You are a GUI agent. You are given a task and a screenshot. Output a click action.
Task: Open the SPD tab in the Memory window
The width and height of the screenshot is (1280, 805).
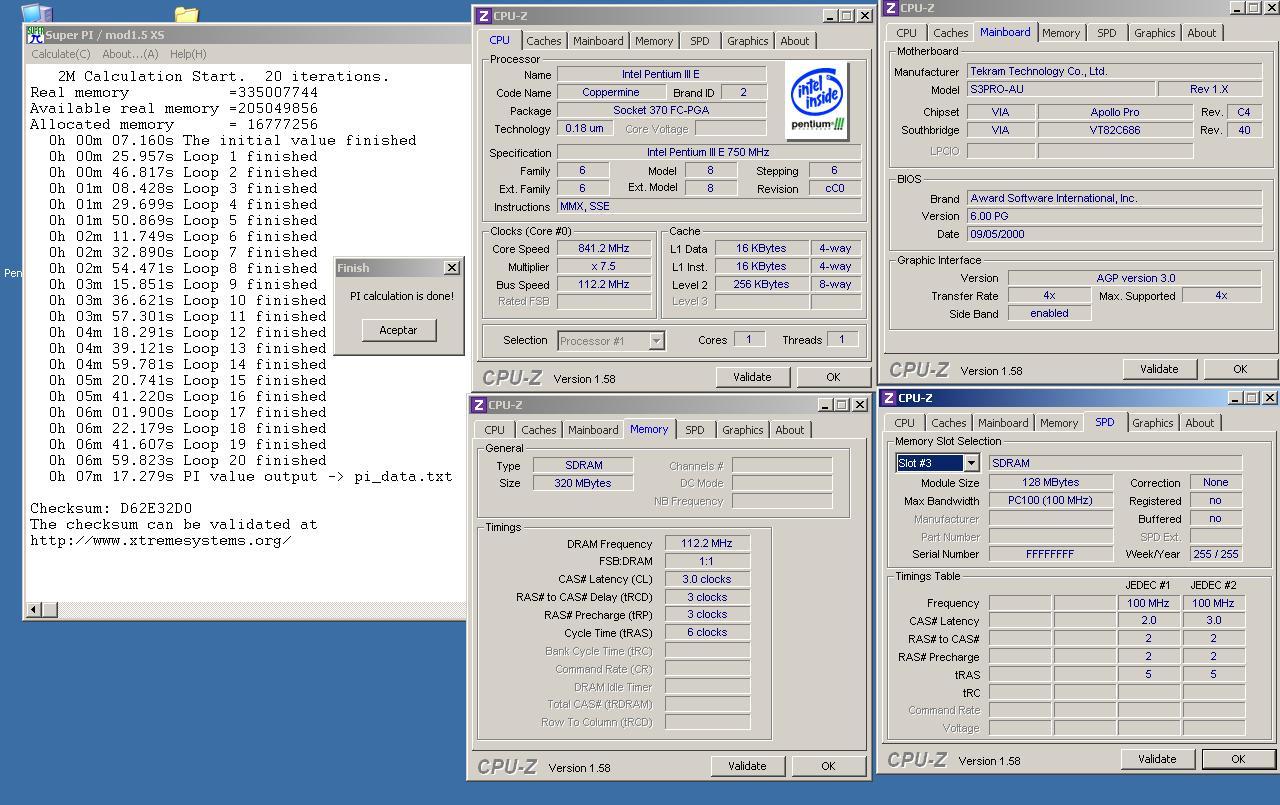click(694, 430)
